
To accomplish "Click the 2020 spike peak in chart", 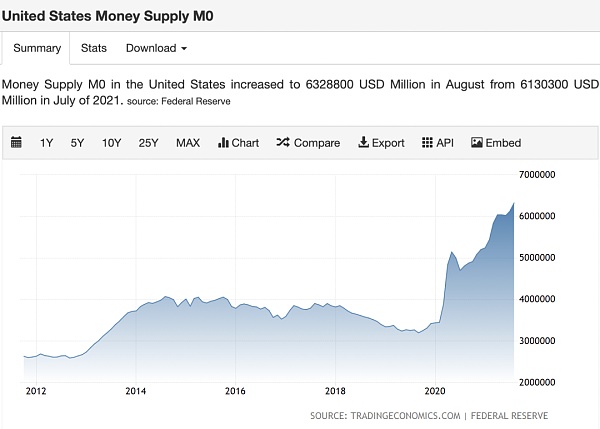I will pyautogui.click(x=452, y=251).
